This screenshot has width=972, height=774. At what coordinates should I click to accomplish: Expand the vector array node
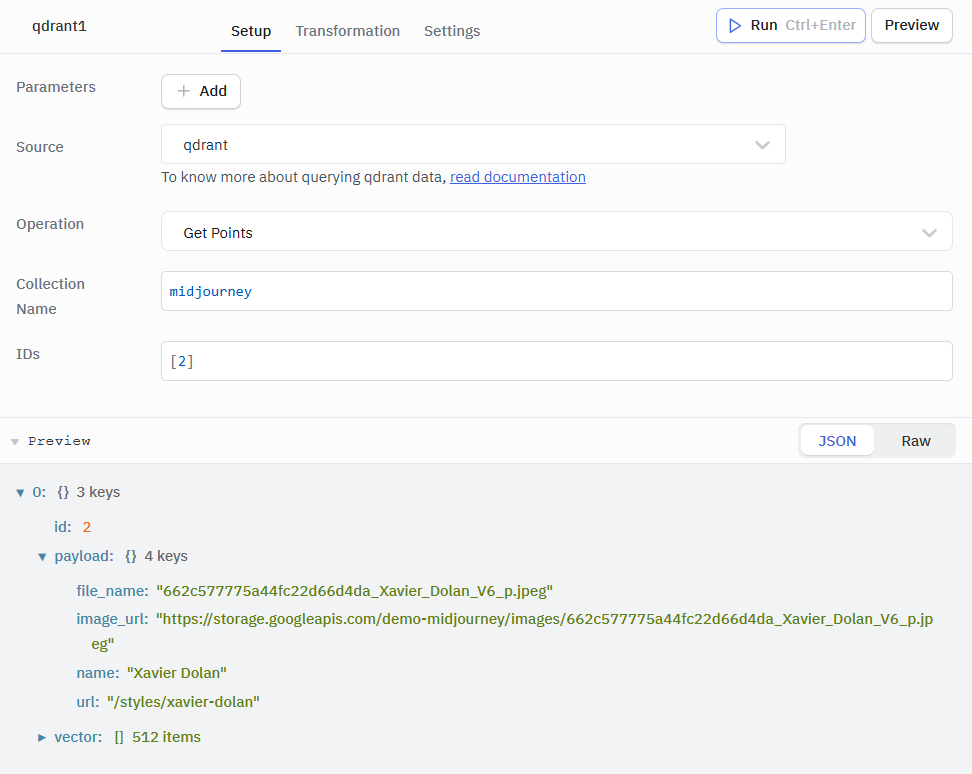click(42, 737)
